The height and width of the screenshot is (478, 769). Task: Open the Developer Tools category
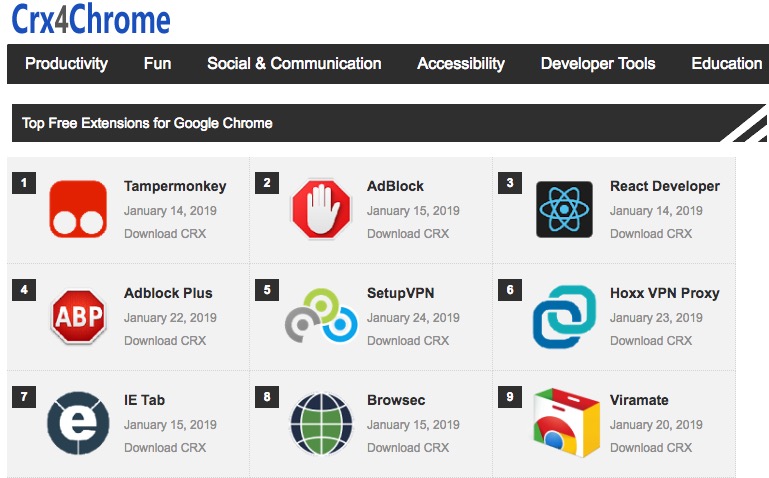pyautogui.click(x=598, y=63)
